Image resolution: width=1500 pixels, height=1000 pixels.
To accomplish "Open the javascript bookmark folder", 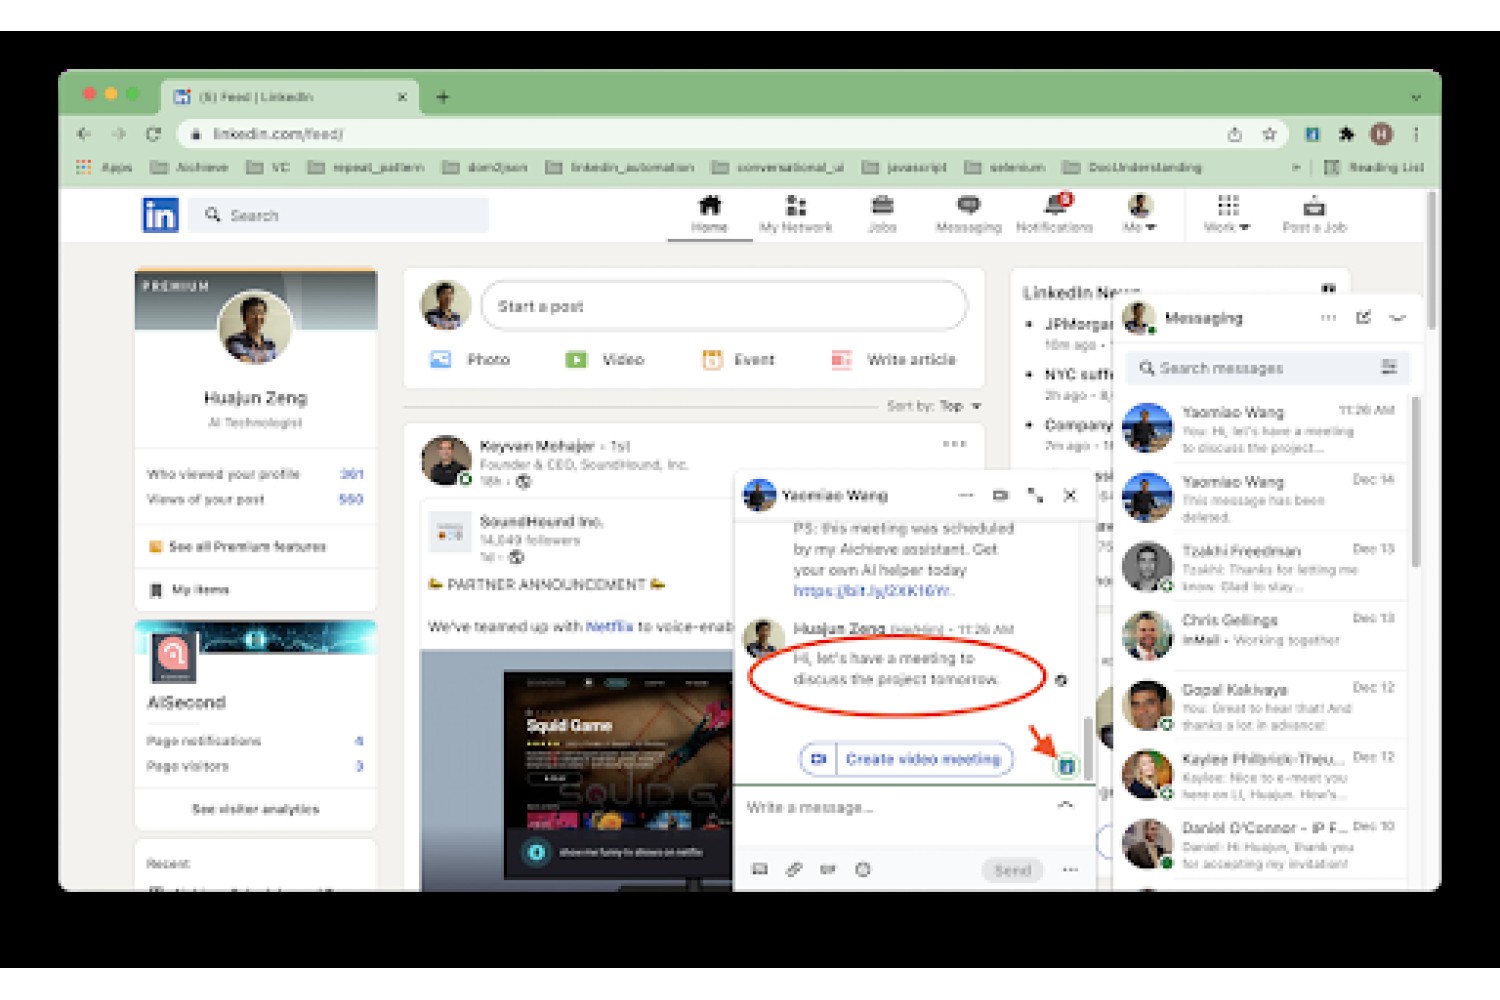I will click(x=904, y=167).
